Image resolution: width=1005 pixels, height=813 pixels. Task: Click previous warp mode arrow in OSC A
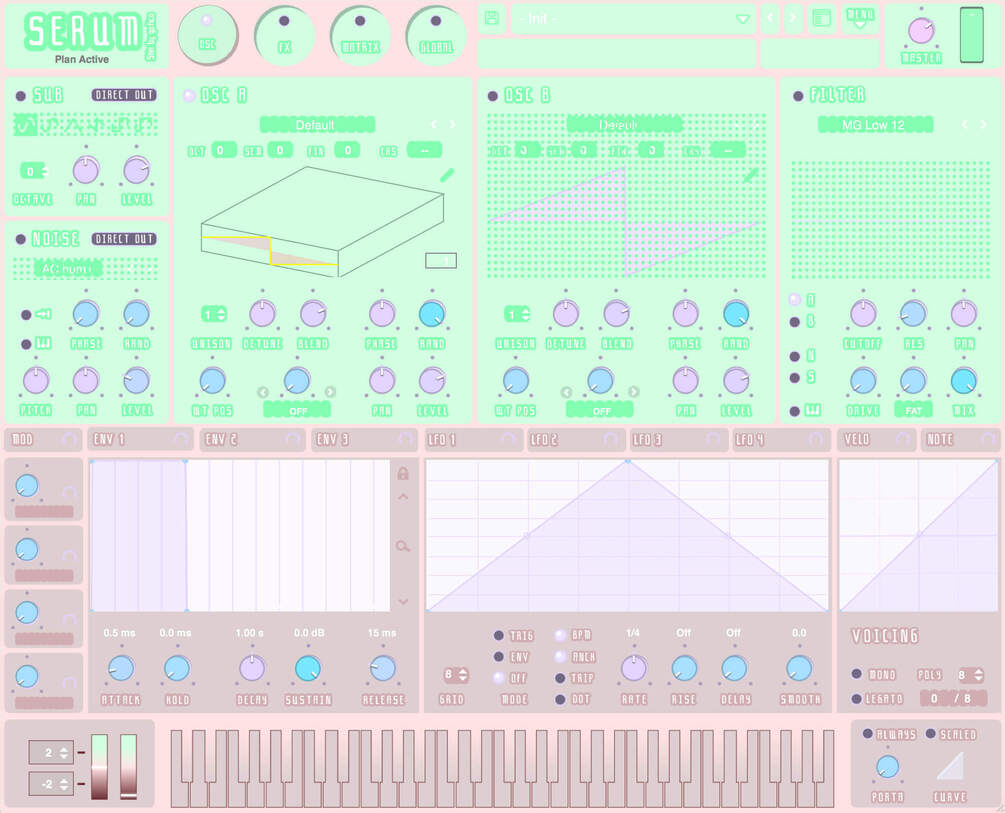point(263,392)
